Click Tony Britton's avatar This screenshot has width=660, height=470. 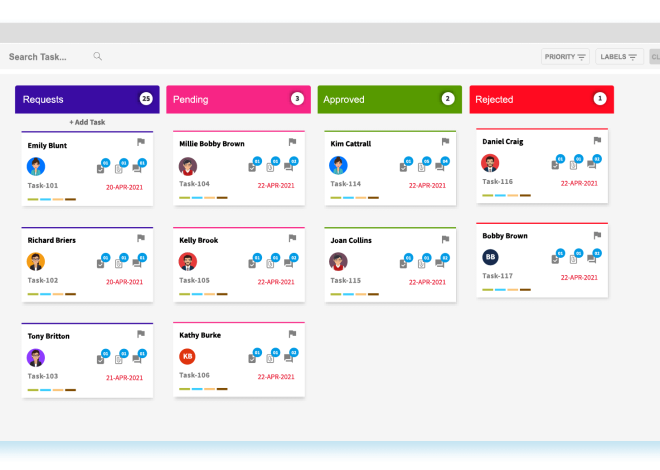point(36,358)
